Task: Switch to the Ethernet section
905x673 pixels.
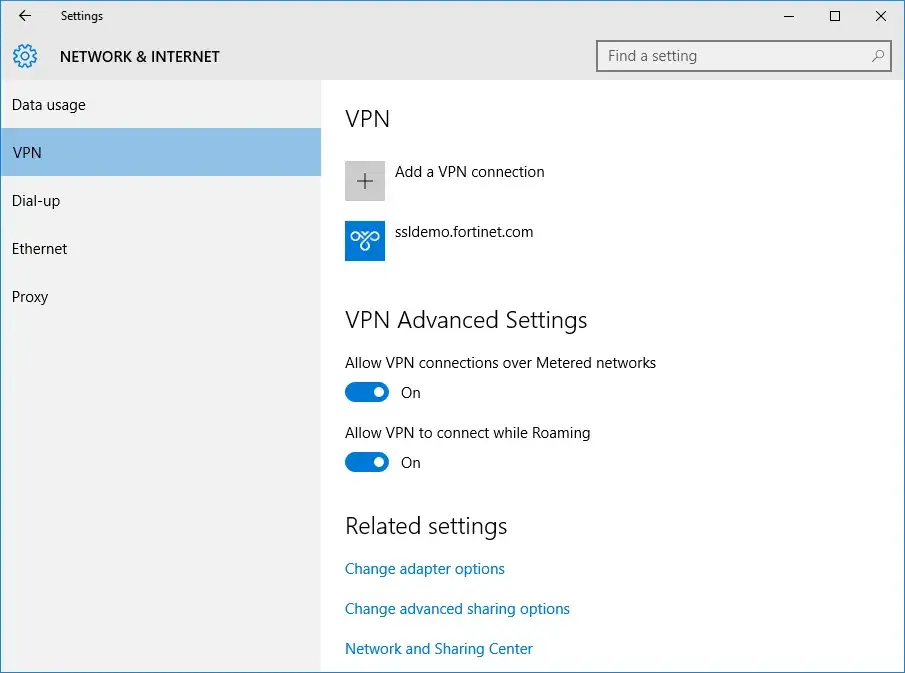Action: [x=39, y=248]
